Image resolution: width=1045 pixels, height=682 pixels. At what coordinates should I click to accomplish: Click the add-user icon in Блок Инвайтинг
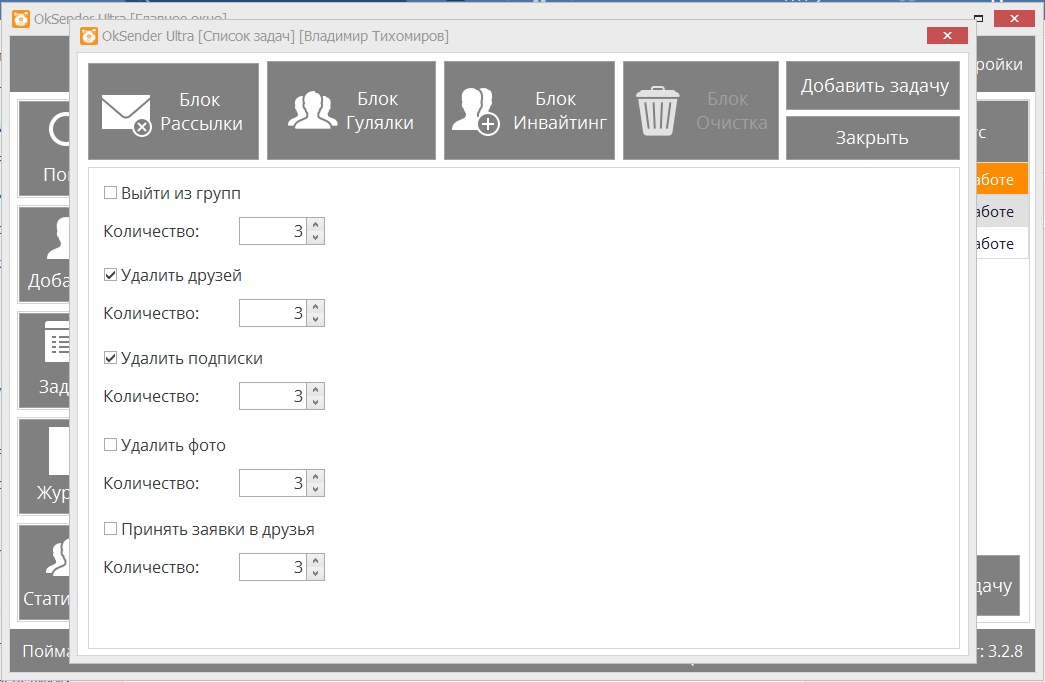tap(475, 111)
